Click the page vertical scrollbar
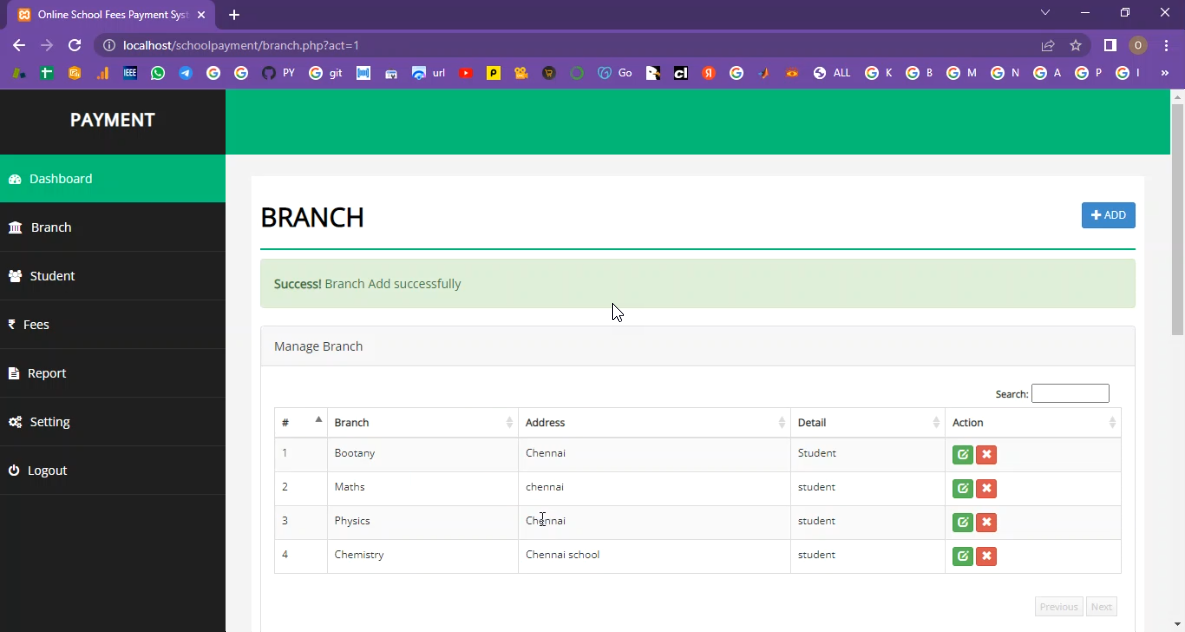This screenshot has width=1185, height=632. pyautogui.click(x=1177, y=220)
